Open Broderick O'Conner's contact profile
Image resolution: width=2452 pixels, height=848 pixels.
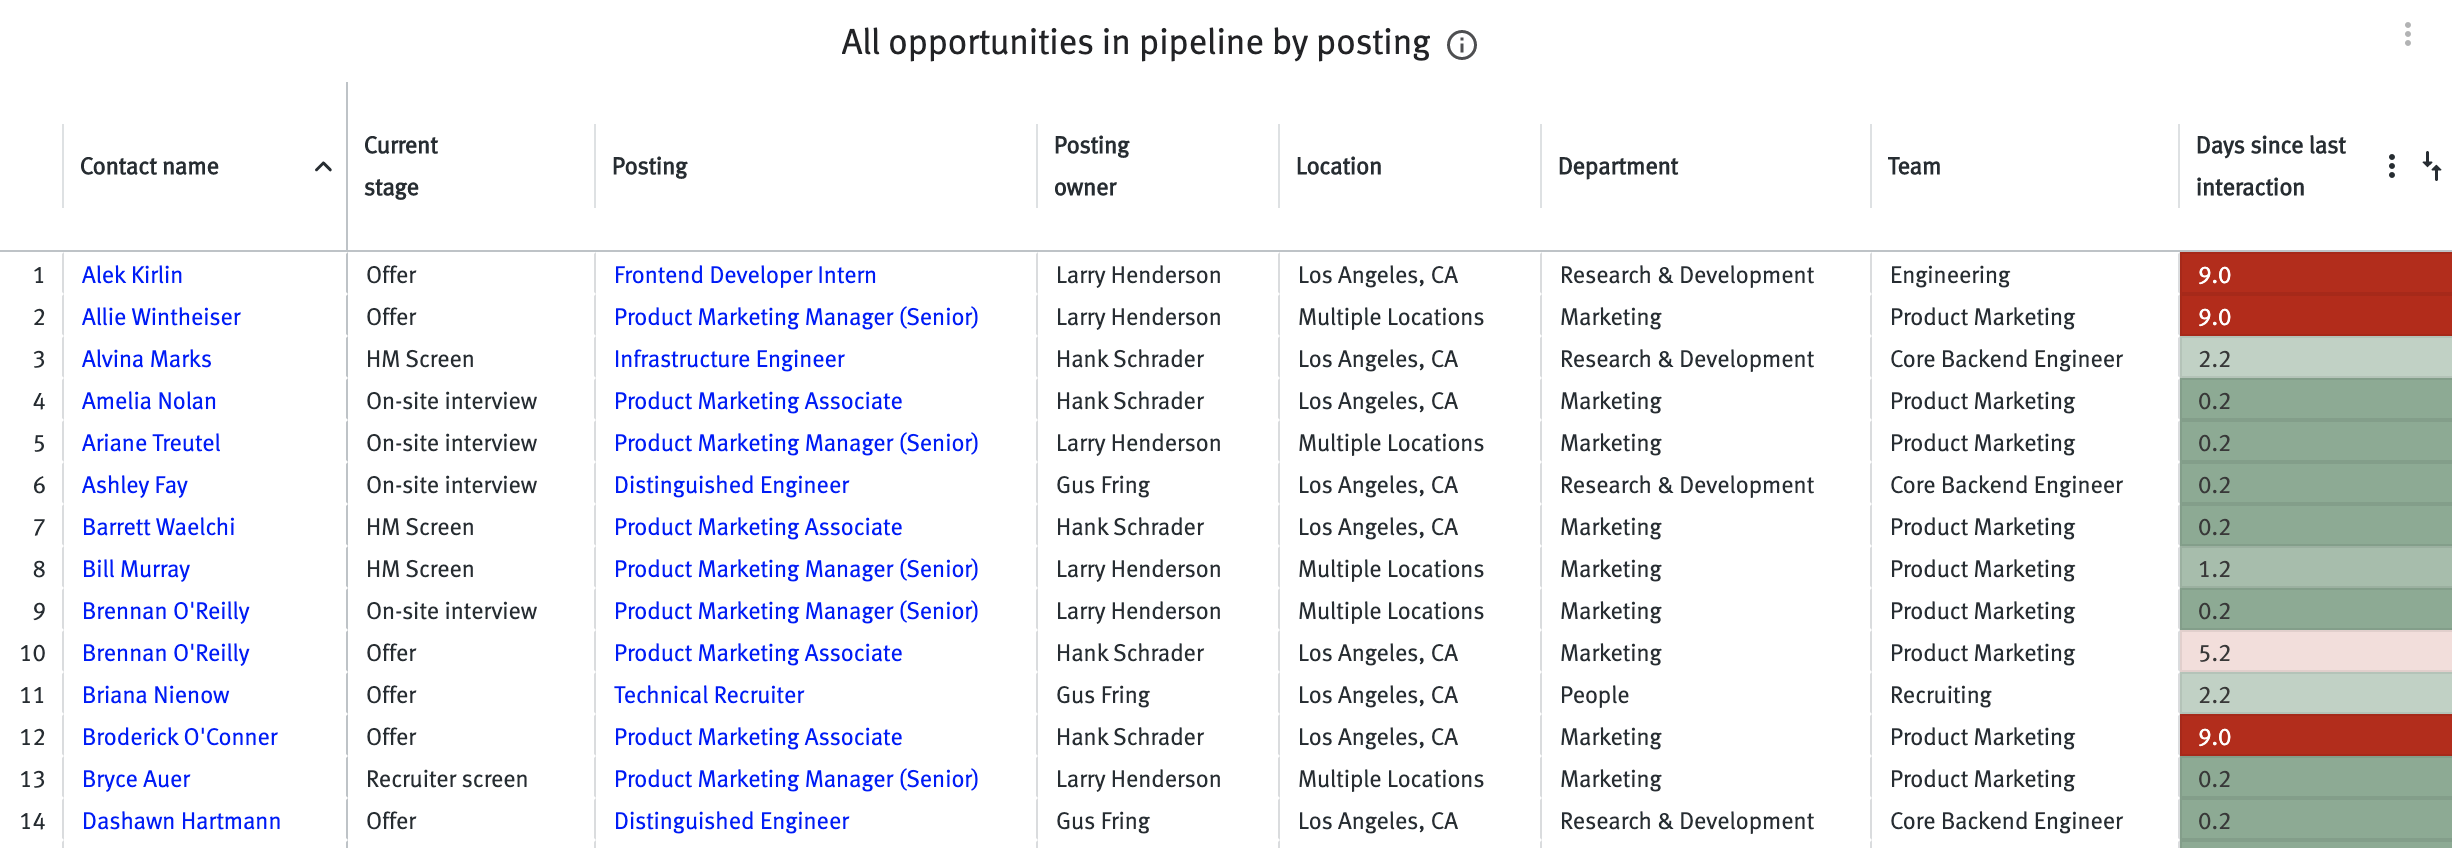(x=179, y=736)
